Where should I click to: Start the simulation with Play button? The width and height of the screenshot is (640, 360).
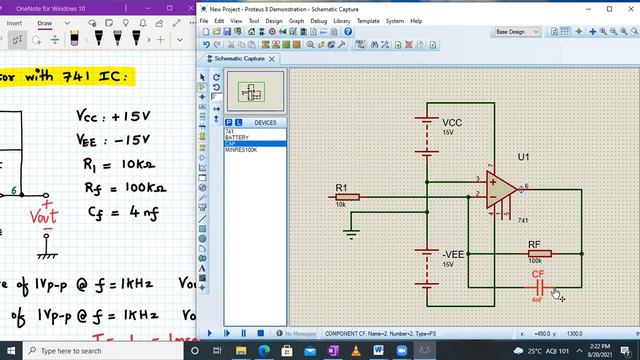(209, 333)
